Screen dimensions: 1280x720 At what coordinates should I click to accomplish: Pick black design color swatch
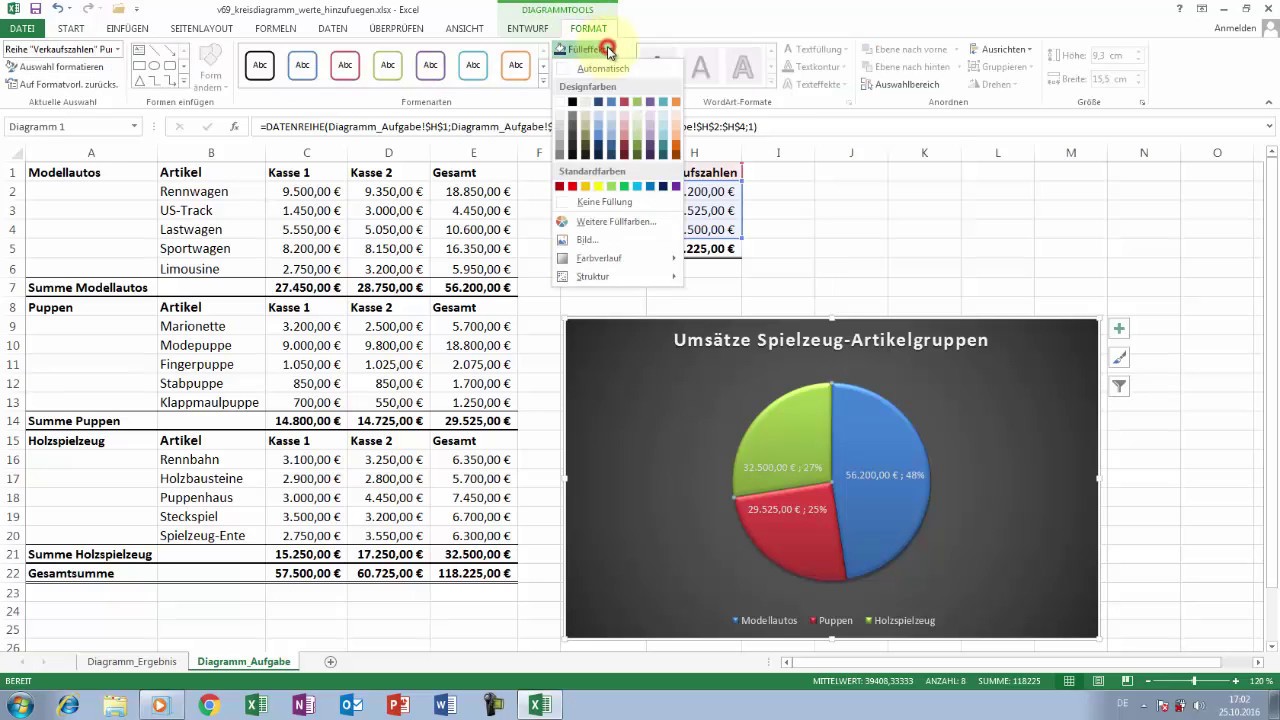[x=572, y=102]
